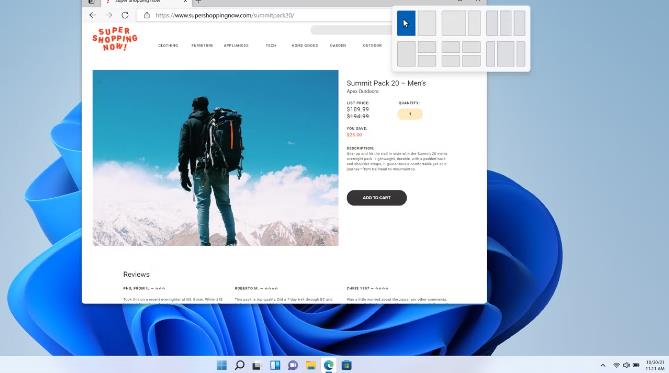
Task: Open the Outdoor category
Action: pyautogui.click(x=372, y=45)
